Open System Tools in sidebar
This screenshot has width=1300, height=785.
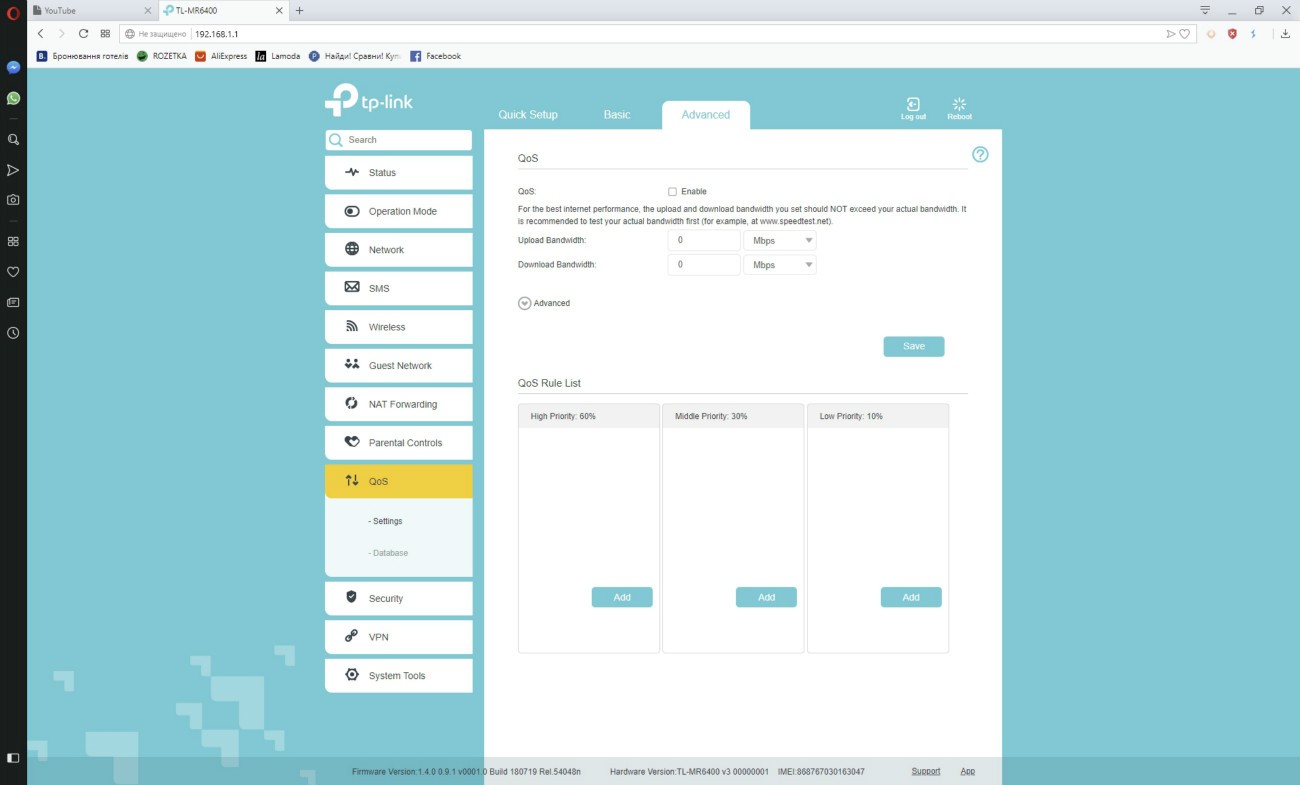[x=398, y=676]
